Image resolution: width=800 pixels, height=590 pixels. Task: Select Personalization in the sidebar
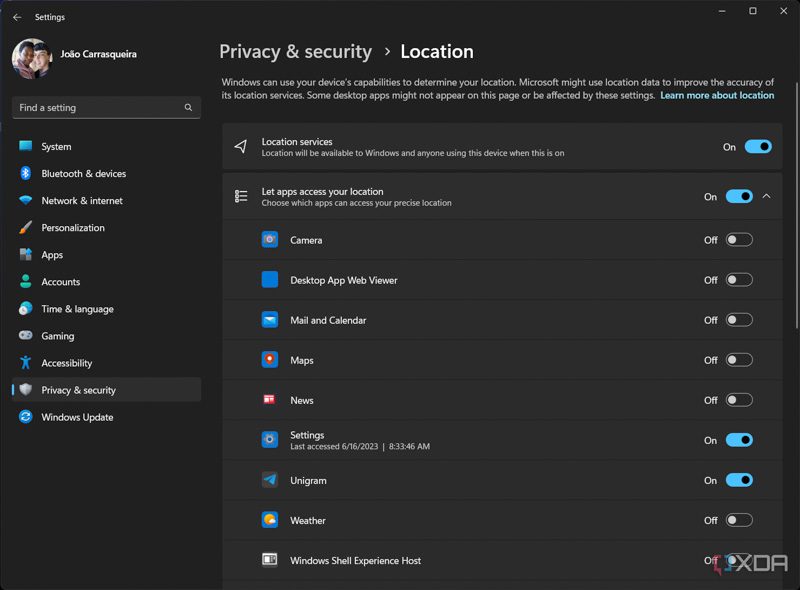[x=106, y=228]
